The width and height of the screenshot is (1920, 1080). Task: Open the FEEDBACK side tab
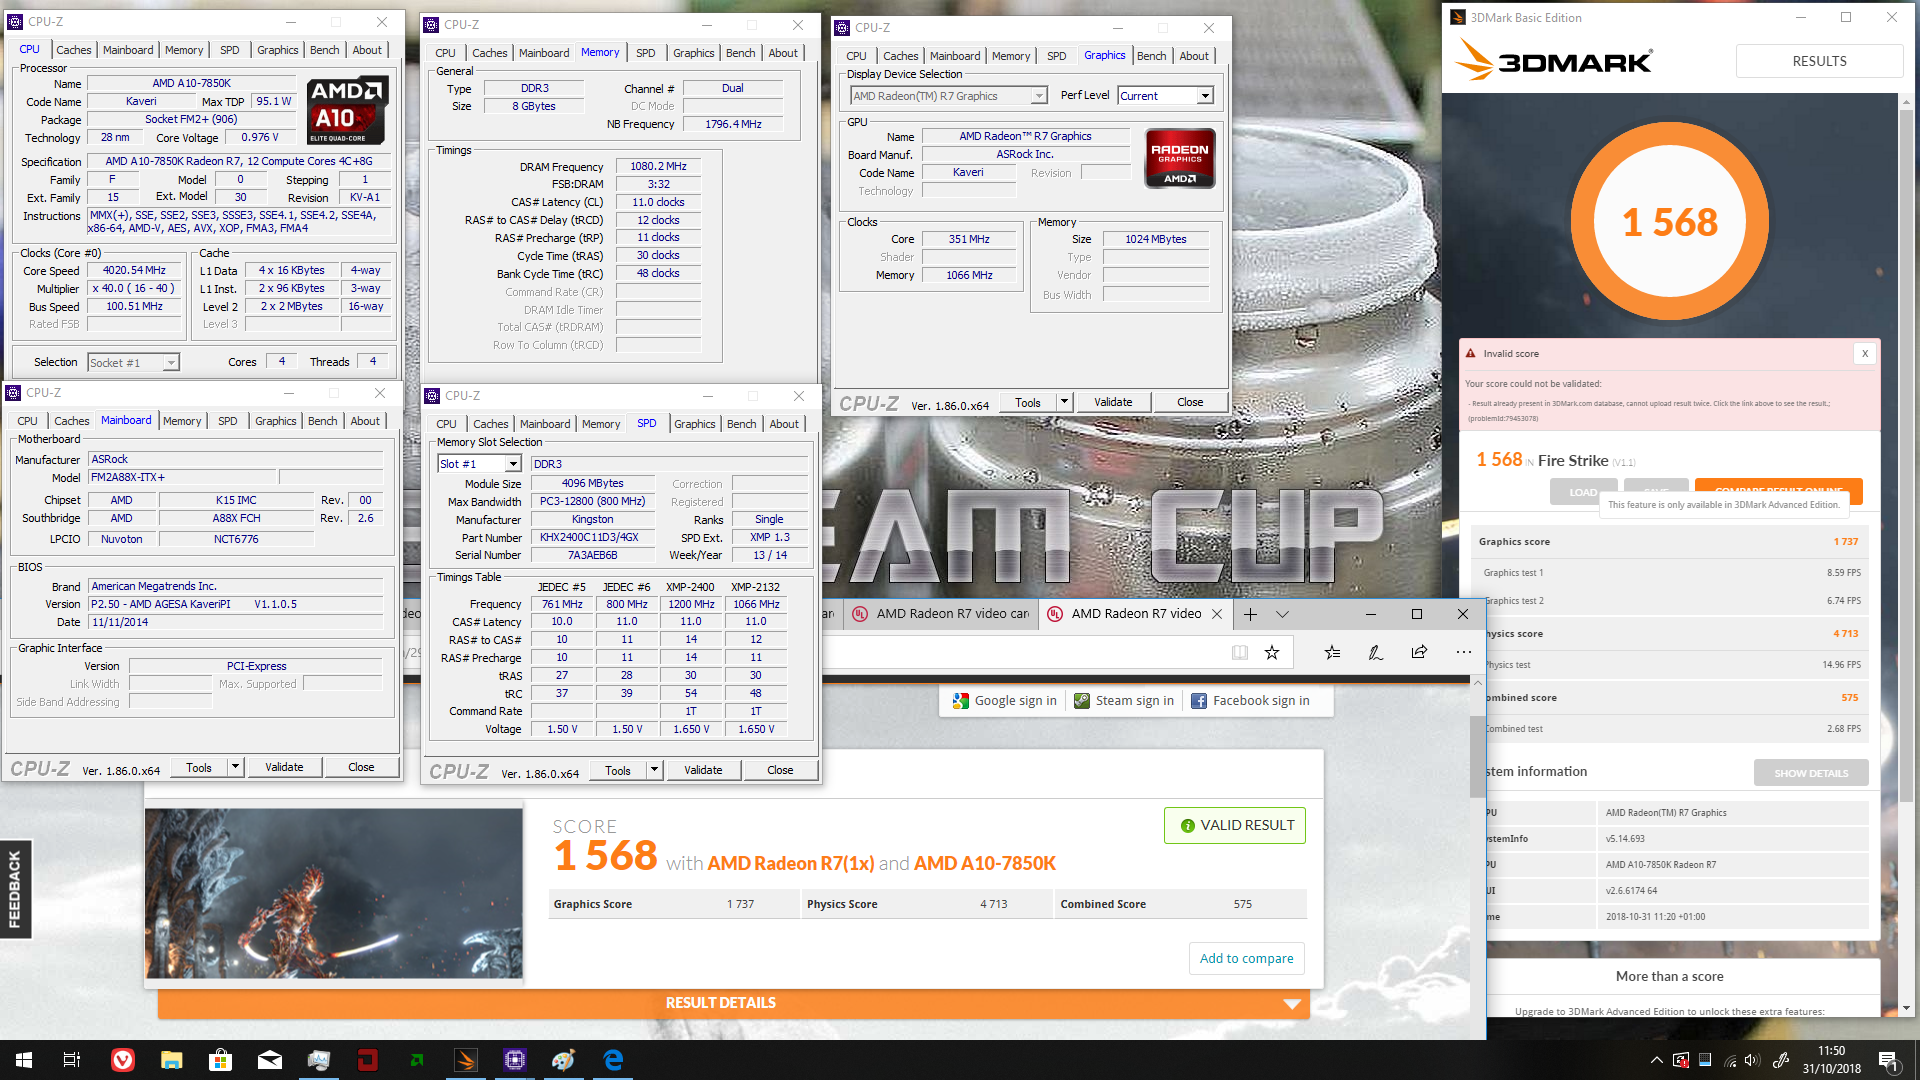coord(15,889)
